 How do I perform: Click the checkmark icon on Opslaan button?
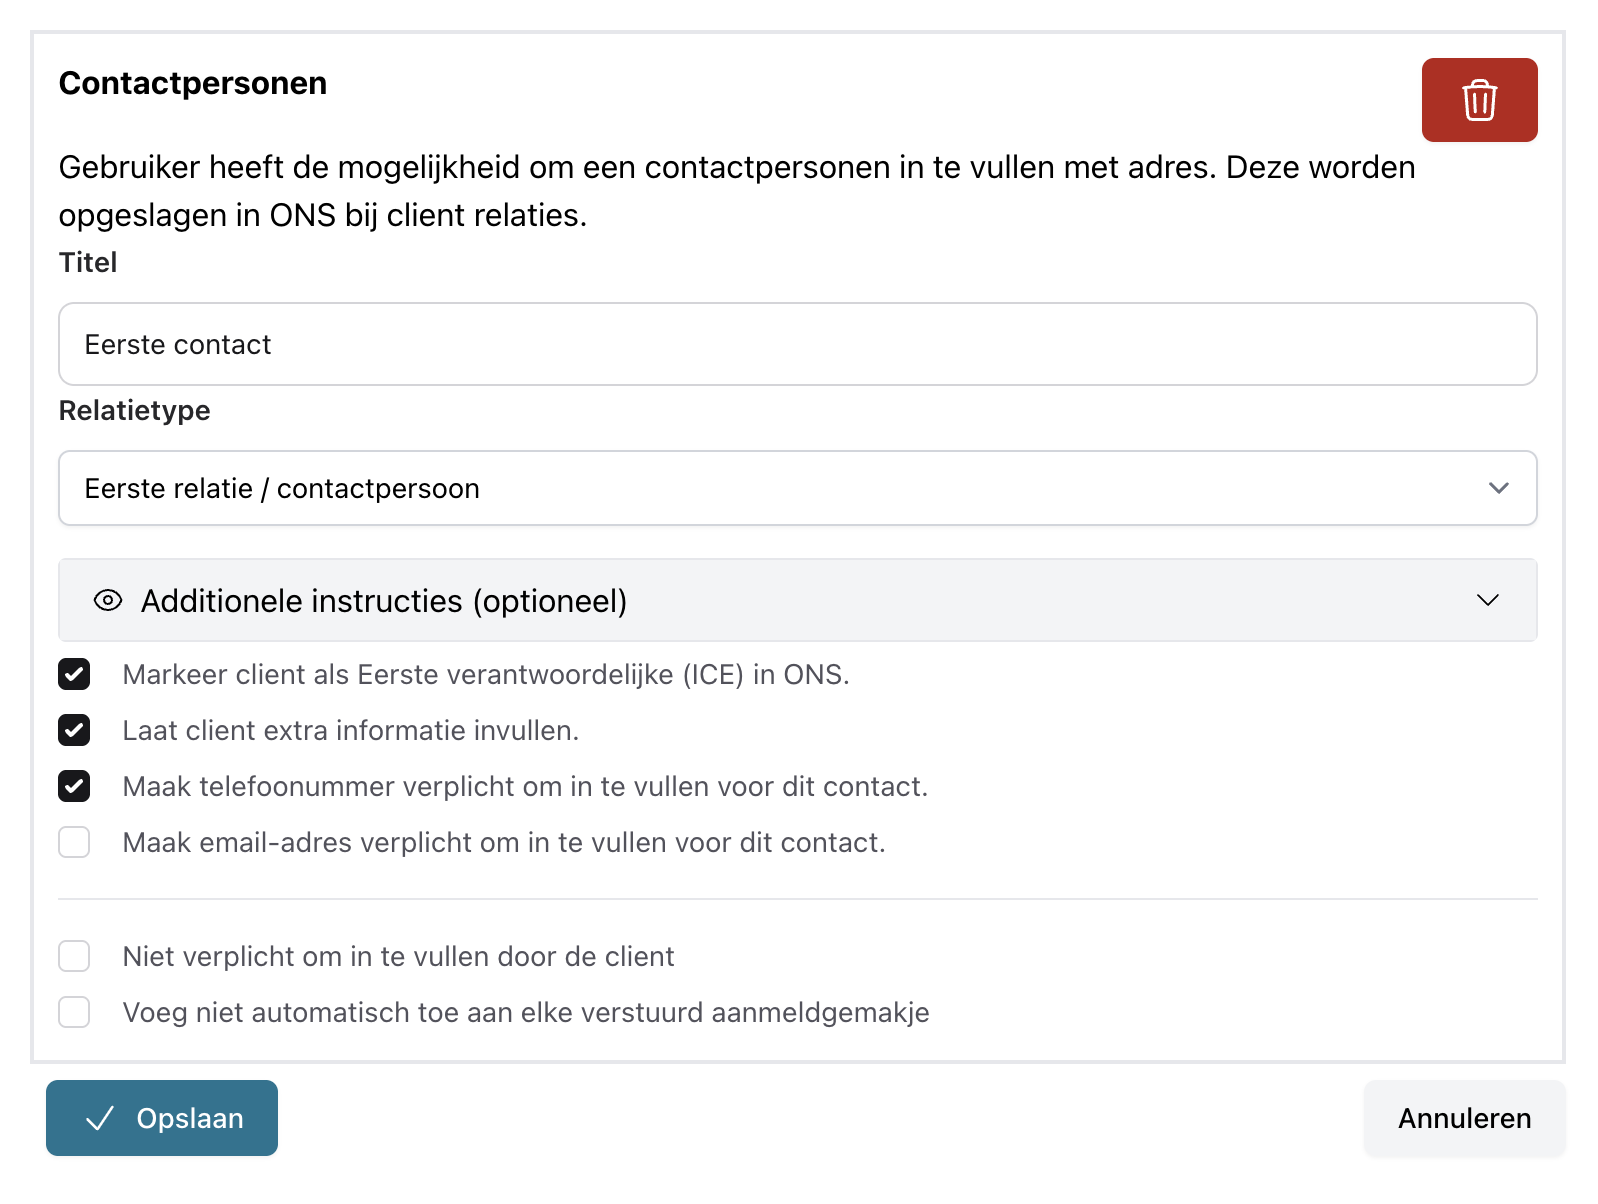click(x=100, y=1118)
